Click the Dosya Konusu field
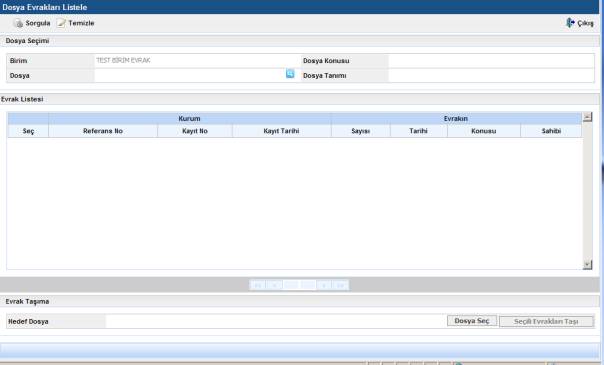The width and height of the screenshot is (604, 365). 491,61
